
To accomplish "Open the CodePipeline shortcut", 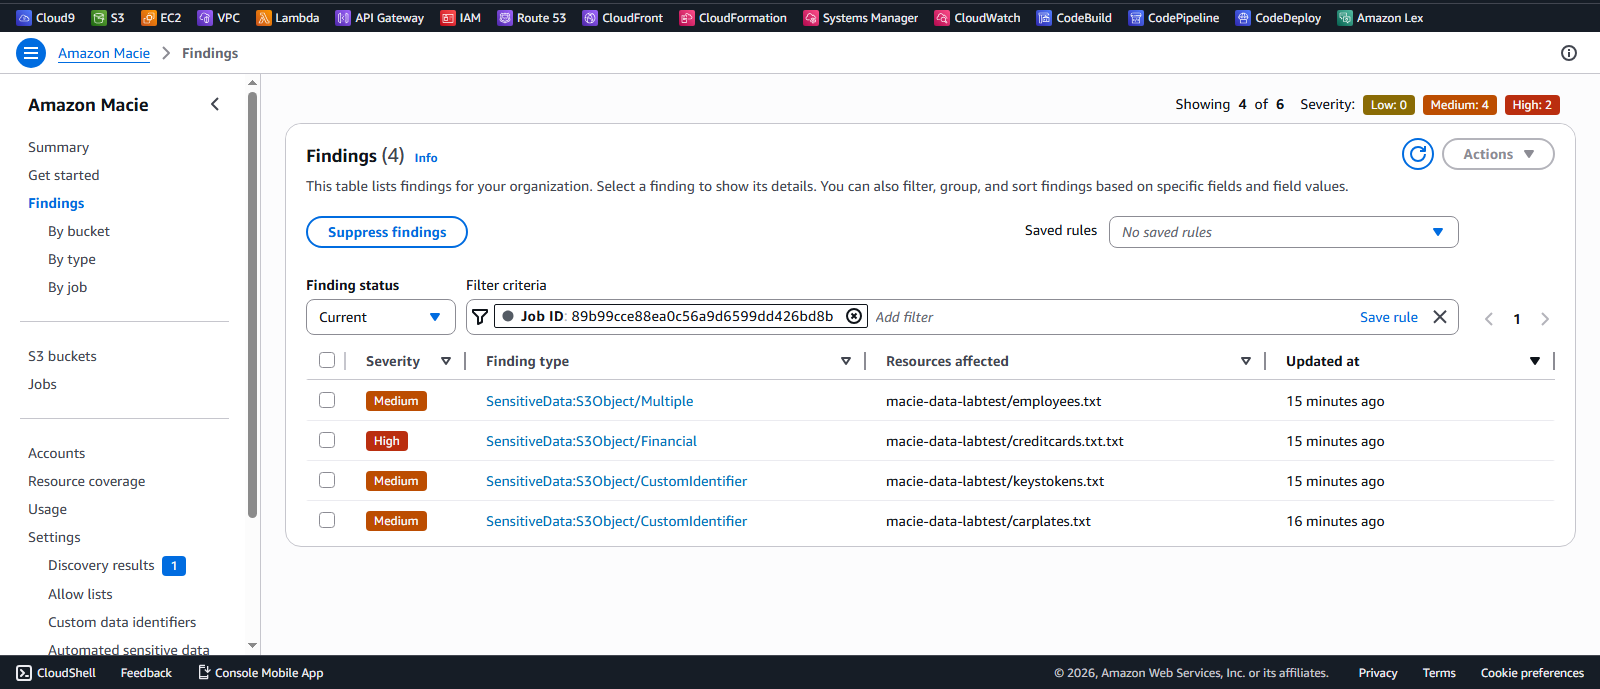I will click(1173, 17).
